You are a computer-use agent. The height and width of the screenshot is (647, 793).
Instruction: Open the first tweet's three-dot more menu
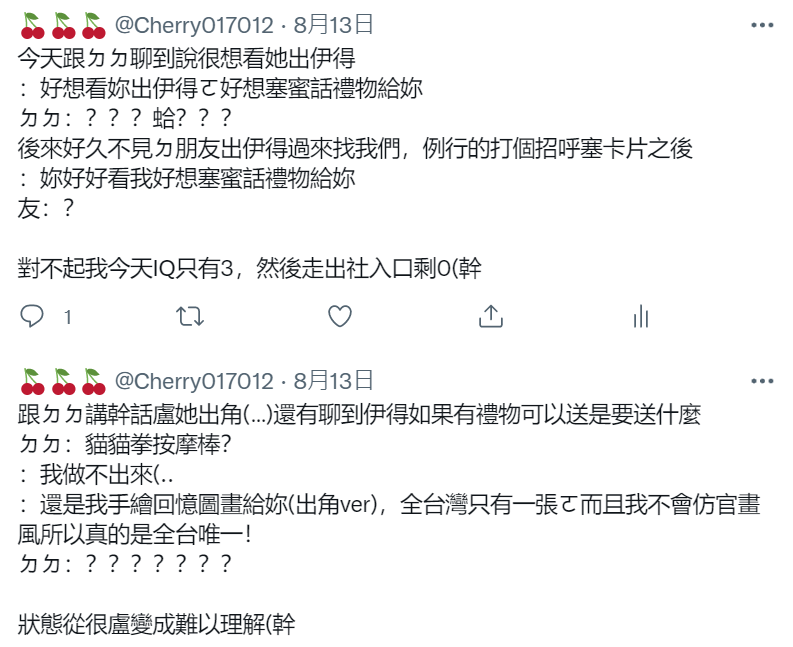tap(762, 25)
